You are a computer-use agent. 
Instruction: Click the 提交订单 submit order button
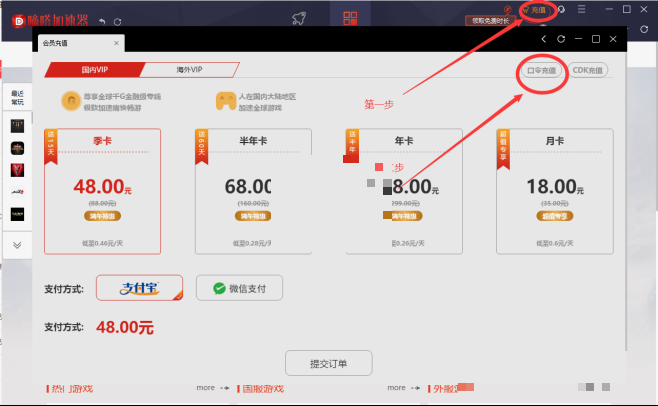point(329,363)
